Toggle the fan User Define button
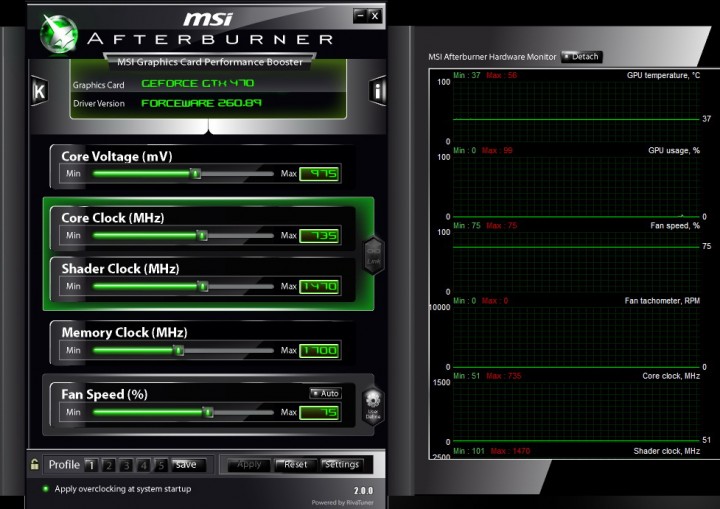Screen dimensions: 720x509 [x=372, y=406]
